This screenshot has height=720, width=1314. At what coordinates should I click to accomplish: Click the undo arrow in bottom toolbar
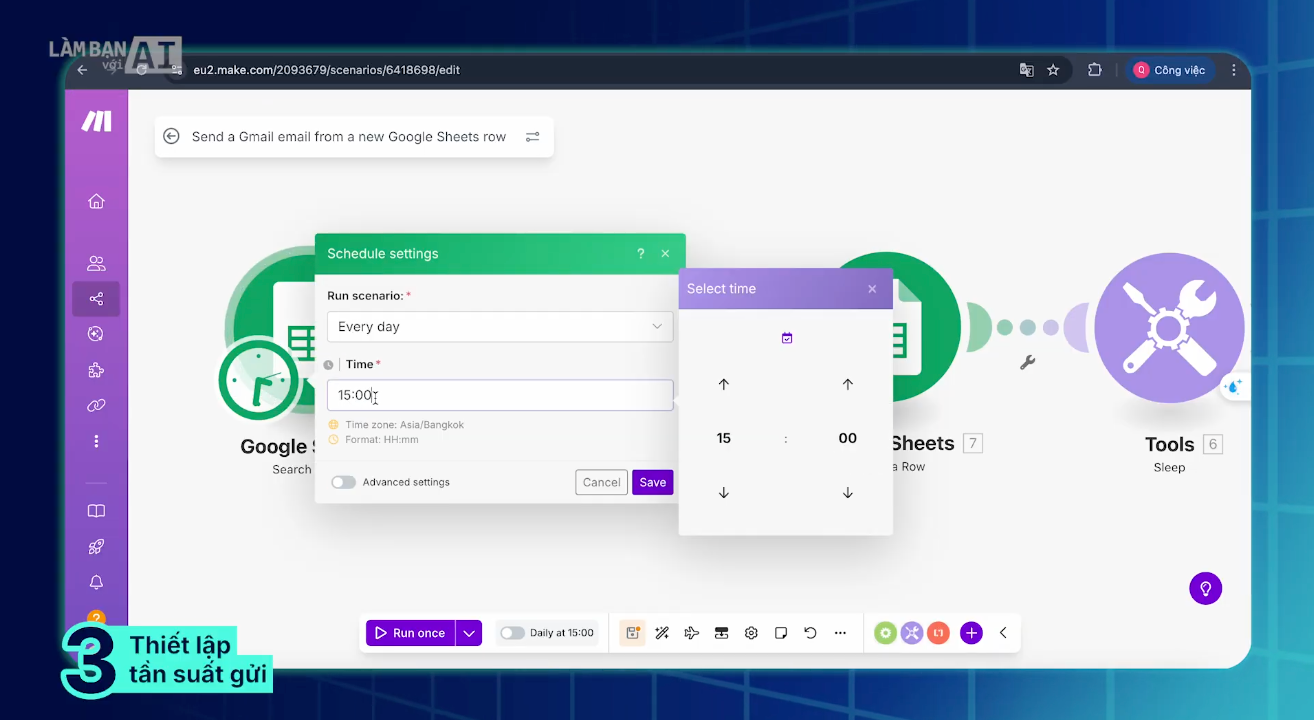coord(810,633)
